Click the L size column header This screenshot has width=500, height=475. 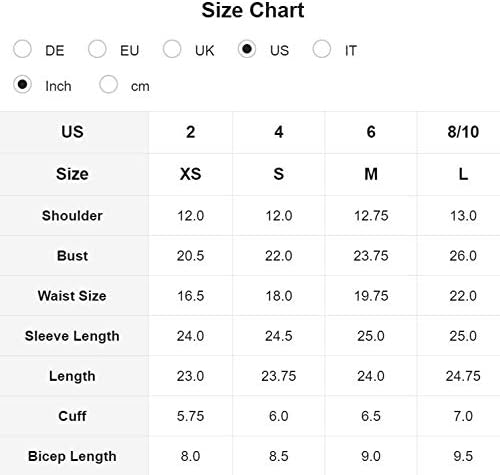tap(463, 174)
